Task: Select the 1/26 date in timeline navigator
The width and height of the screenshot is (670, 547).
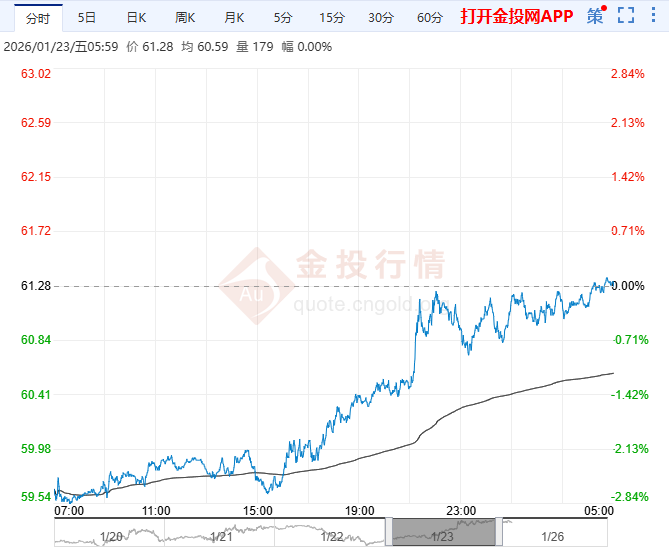Action: coord(552,536)
